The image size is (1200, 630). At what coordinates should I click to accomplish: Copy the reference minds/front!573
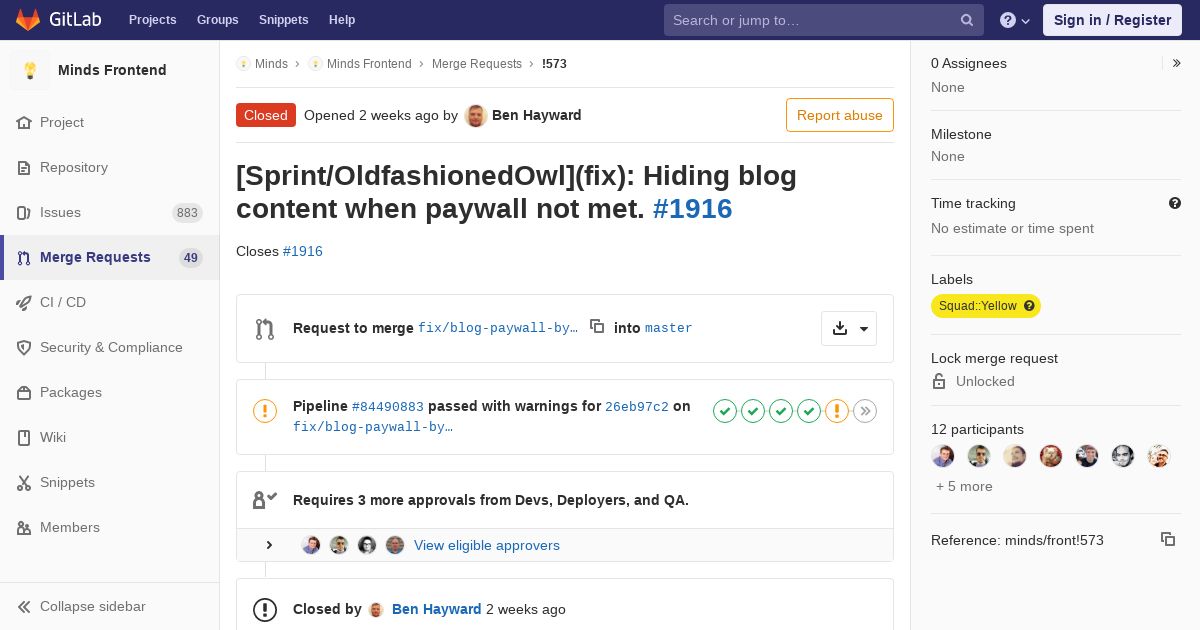tap(1168, 539)
